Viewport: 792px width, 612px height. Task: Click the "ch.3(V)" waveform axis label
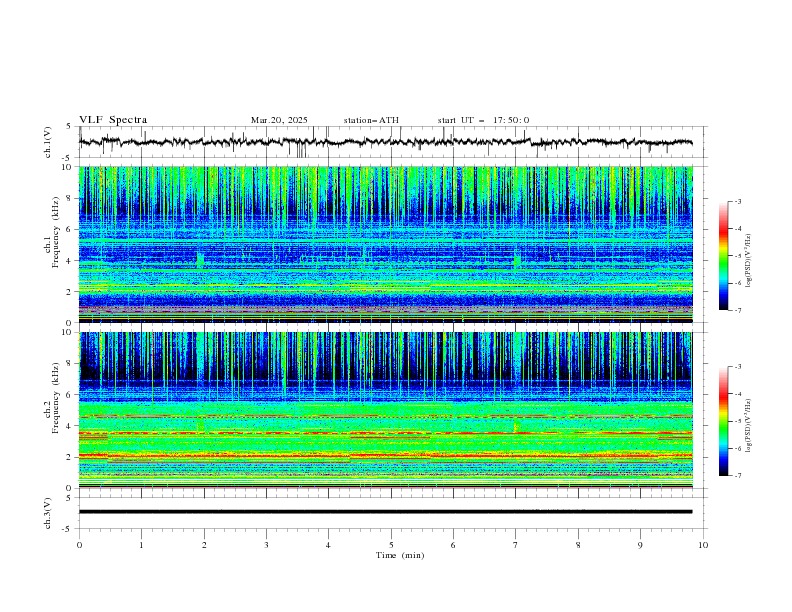click(48, 513)
